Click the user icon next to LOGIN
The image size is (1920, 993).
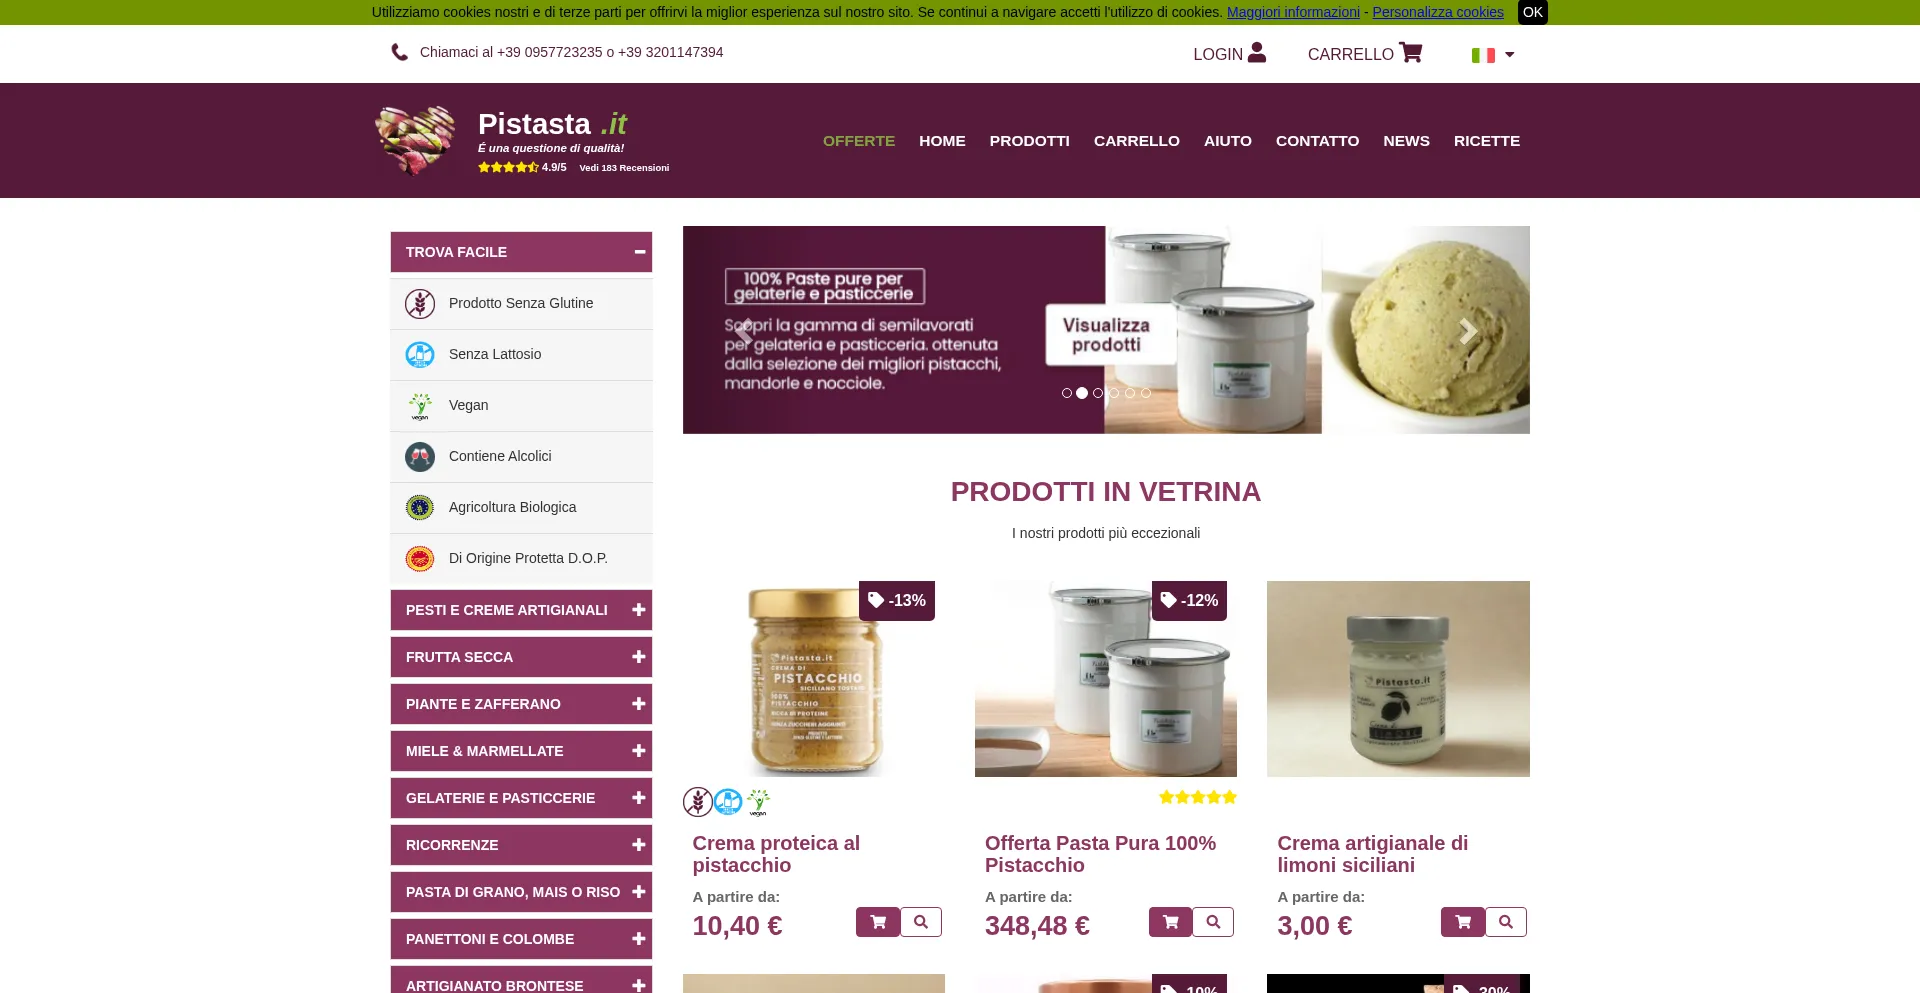tap(1257, 52)
